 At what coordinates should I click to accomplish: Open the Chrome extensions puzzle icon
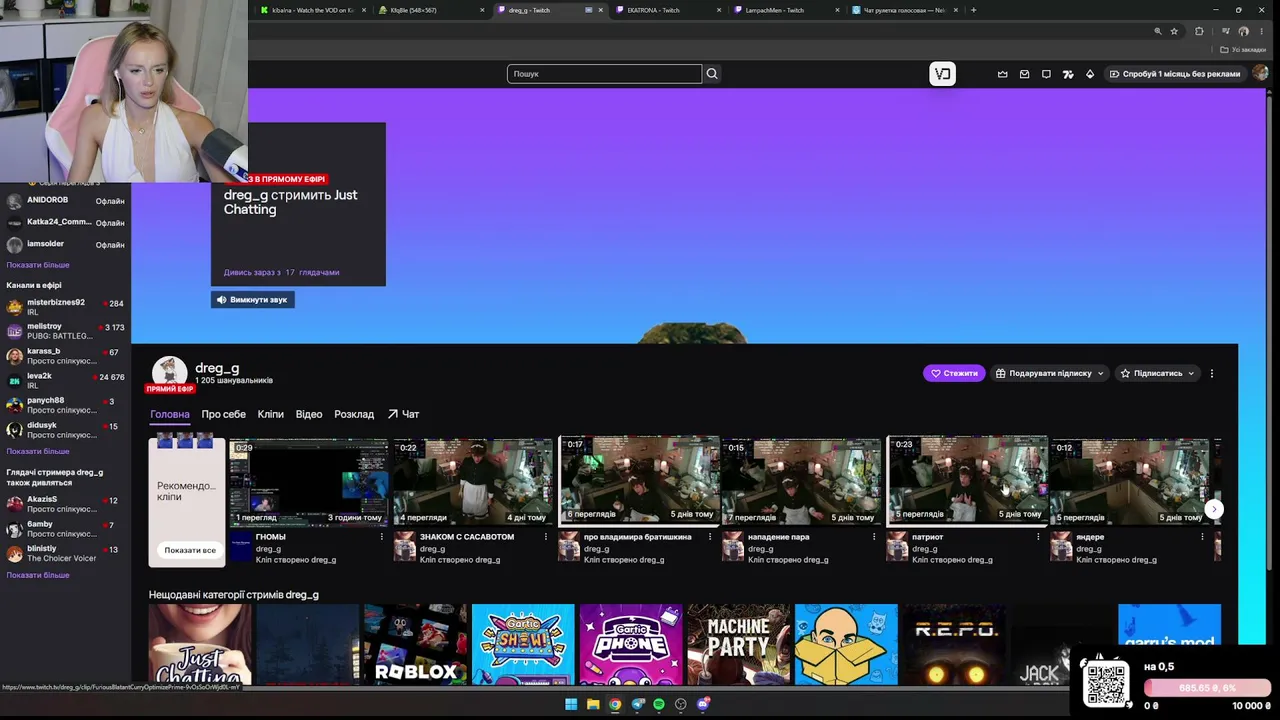coord(1200,31)
